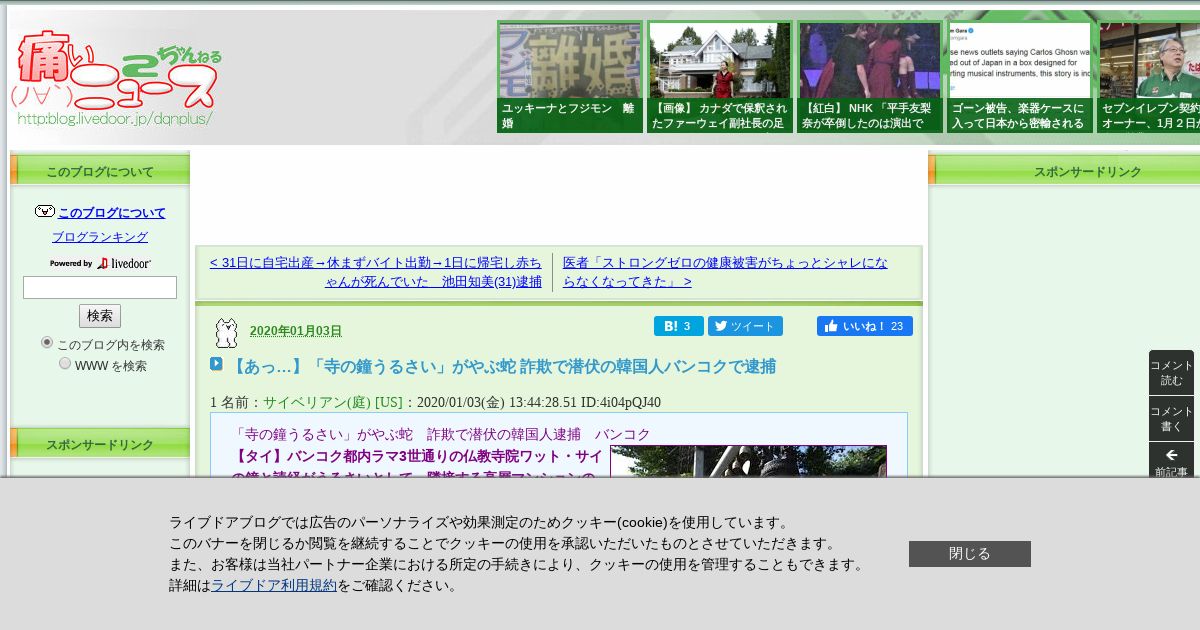Click the face icon beside このブログについて
This screenshot has height=630, width=1200.
pos(45,212)
